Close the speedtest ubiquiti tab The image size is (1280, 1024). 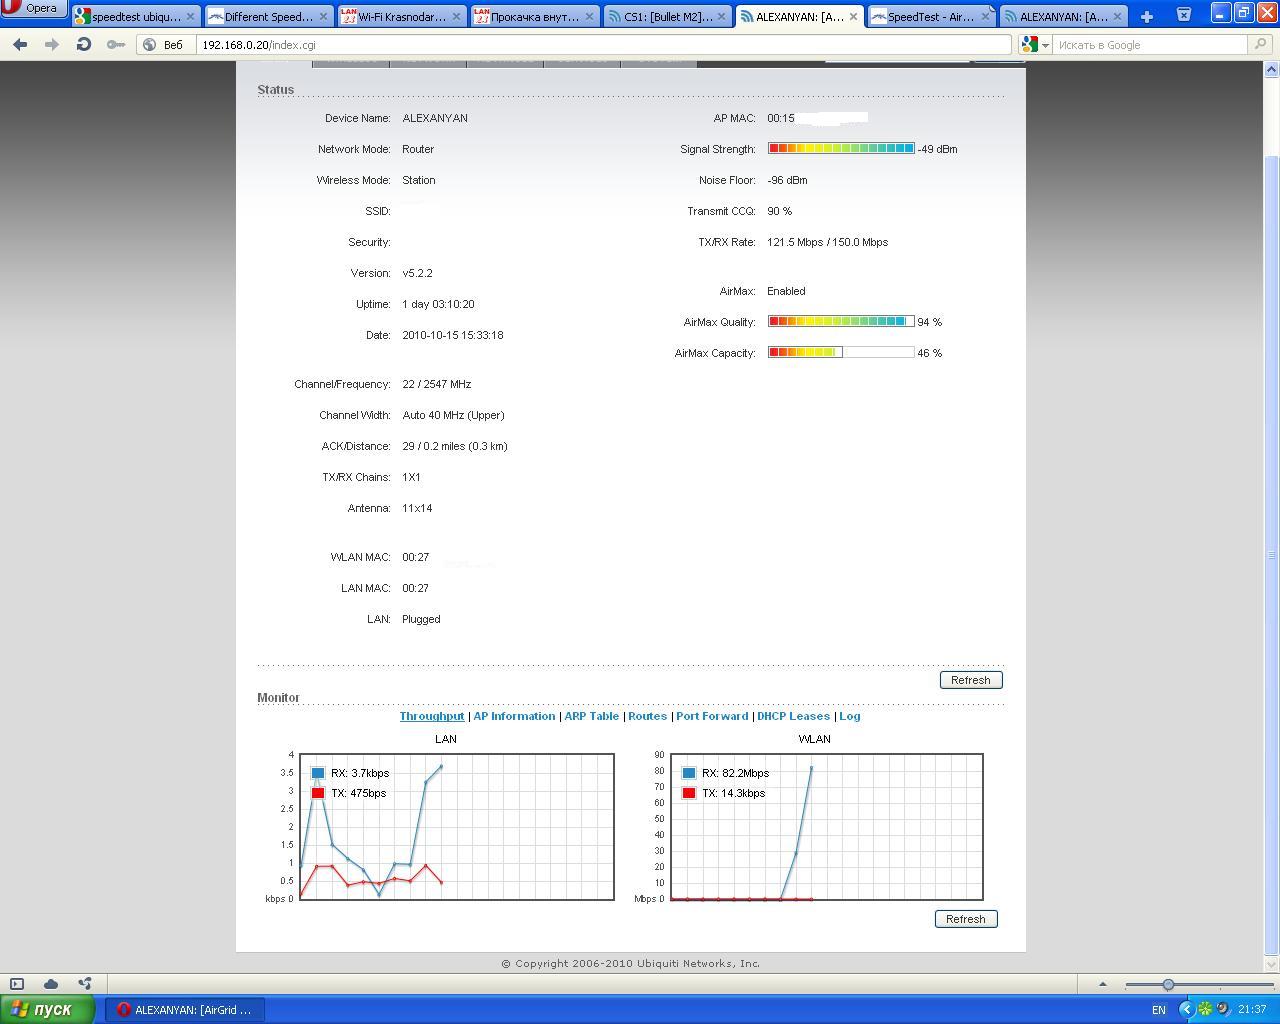(x=190, y=17)
